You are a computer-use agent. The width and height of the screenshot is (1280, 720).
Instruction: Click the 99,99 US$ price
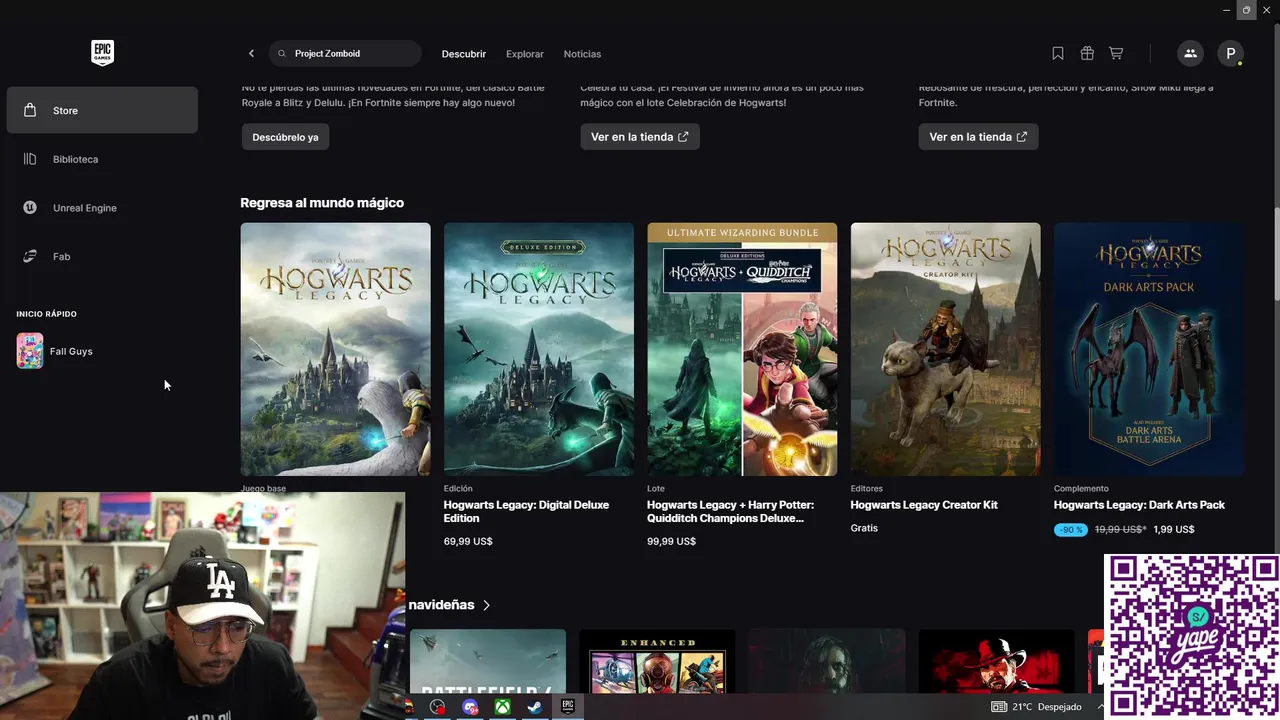pyautogui.click(x=671, y=541)
